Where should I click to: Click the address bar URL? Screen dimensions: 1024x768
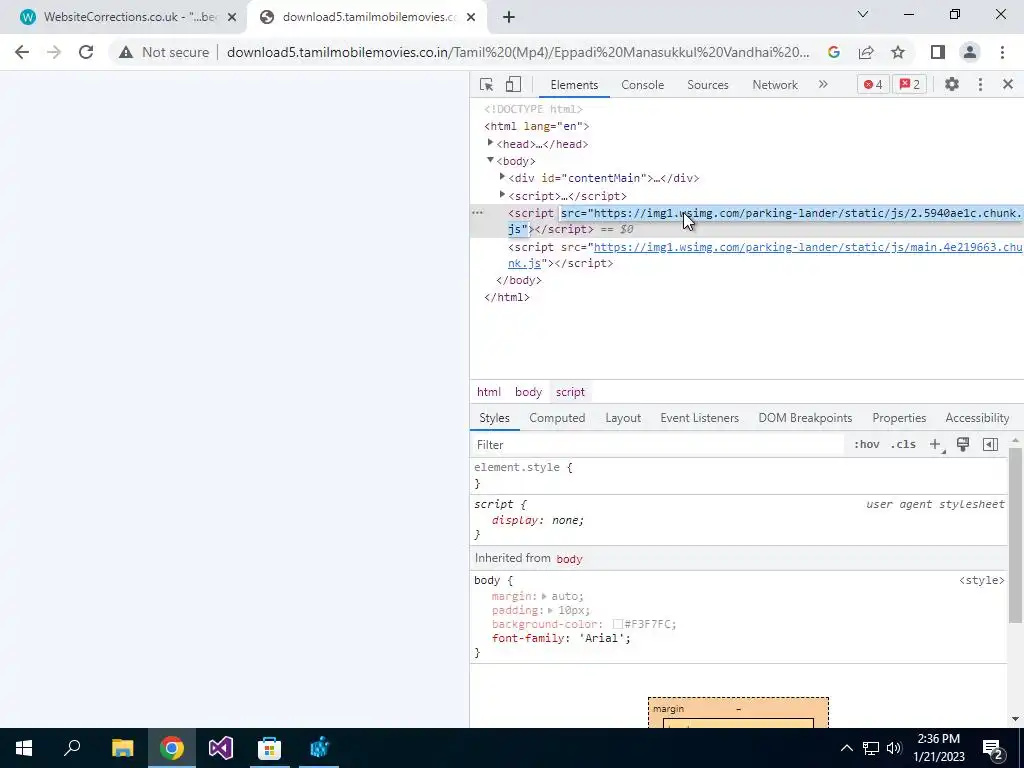point(518,52)
